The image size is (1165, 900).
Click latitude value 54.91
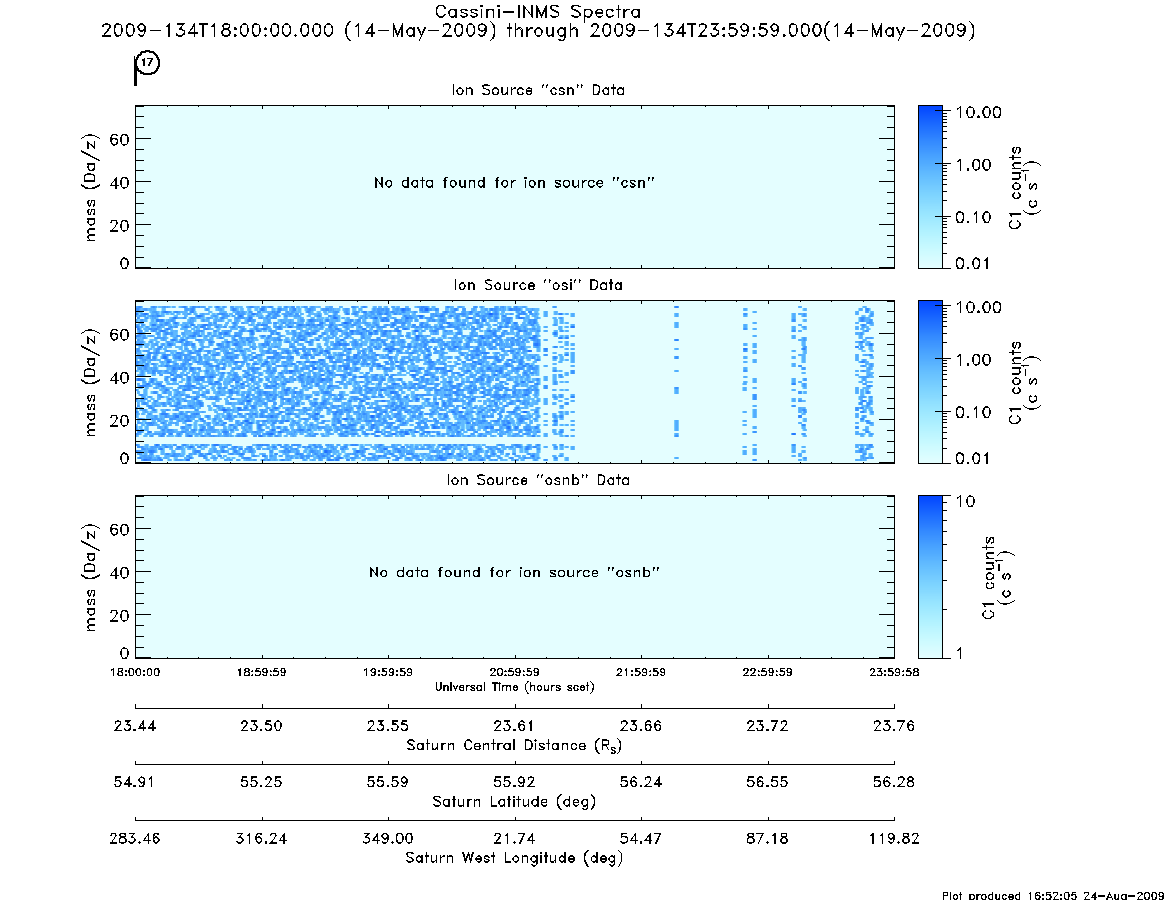pos(134,782)
